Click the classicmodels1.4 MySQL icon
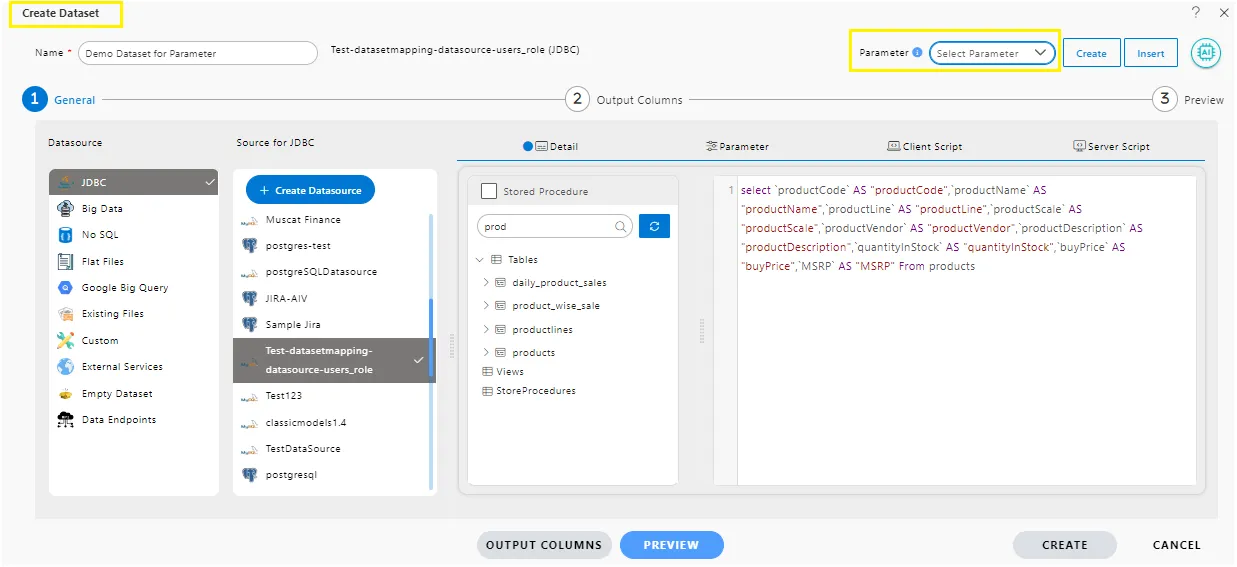The width and height of the screenshot is (1237, 567). [249, 423]
